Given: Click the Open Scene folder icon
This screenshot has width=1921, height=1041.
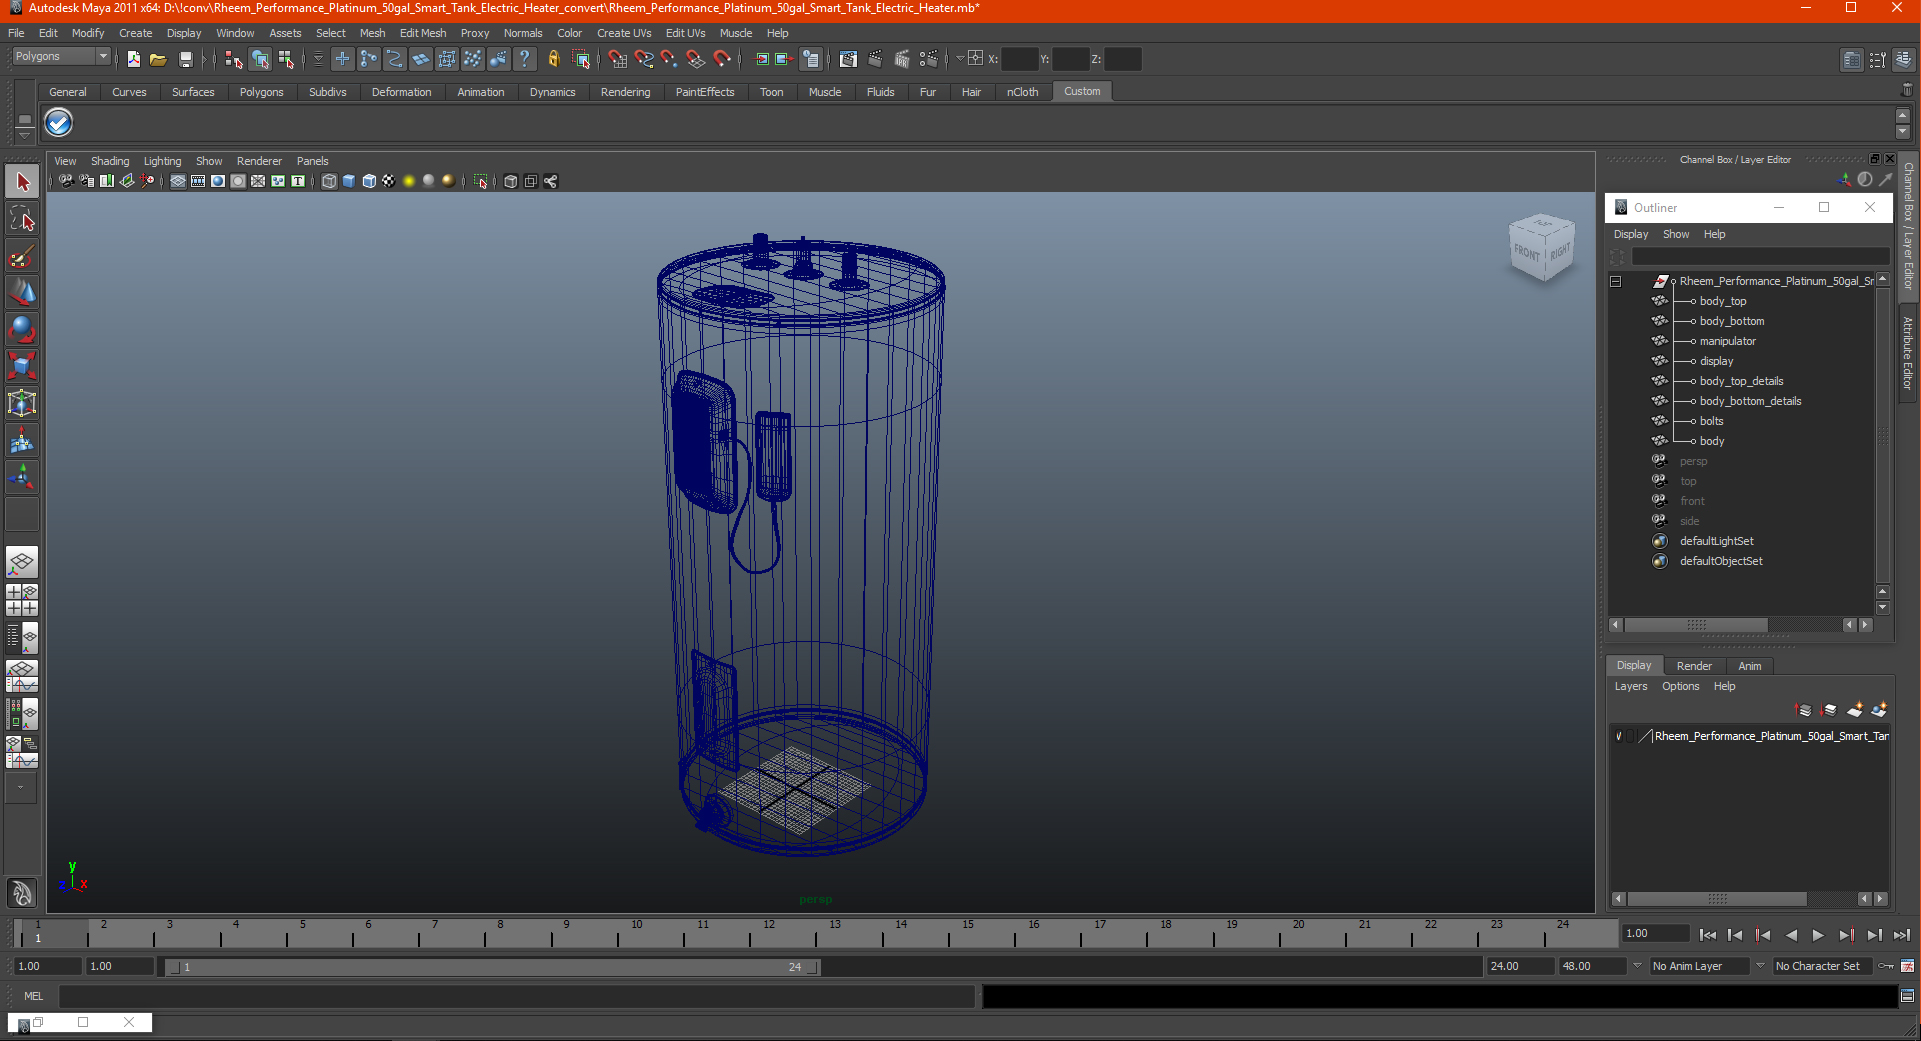Looking at the screenshot, I should 158,59.
